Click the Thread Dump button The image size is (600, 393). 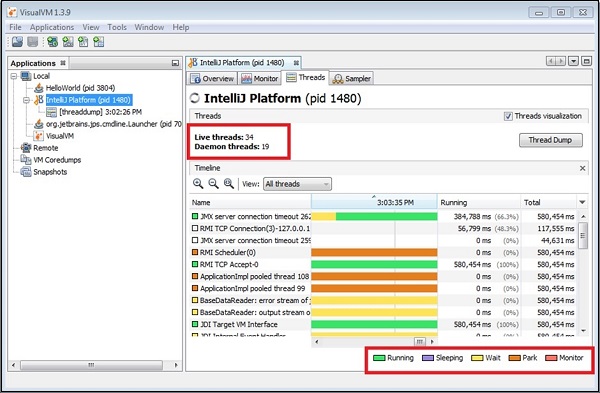(x=550, y=140)
